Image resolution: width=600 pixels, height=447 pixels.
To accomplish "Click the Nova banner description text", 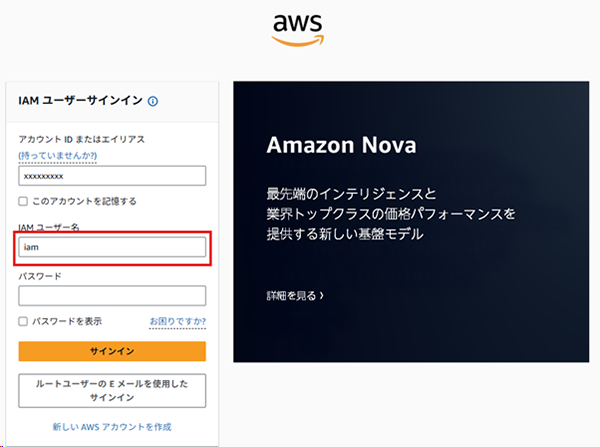I will [x=391, y=214].
